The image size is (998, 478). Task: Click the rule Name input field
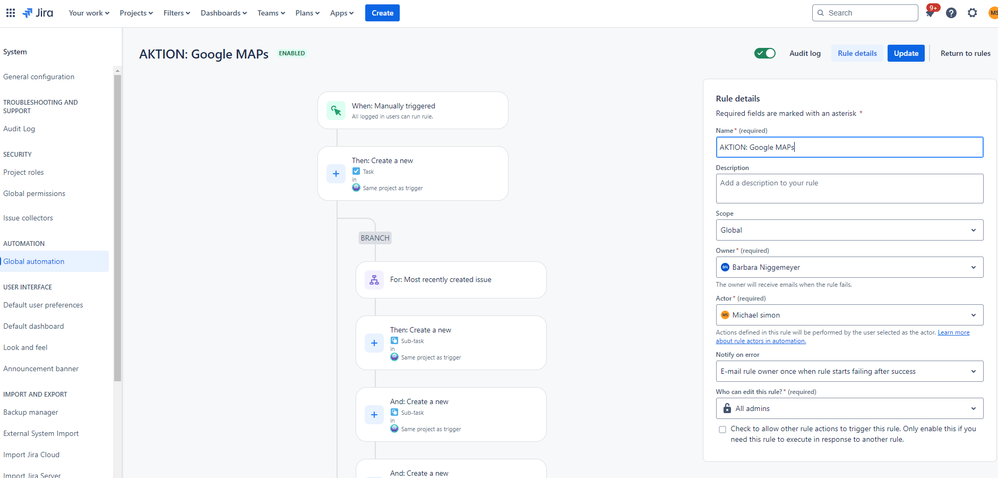tap(849, 147)
